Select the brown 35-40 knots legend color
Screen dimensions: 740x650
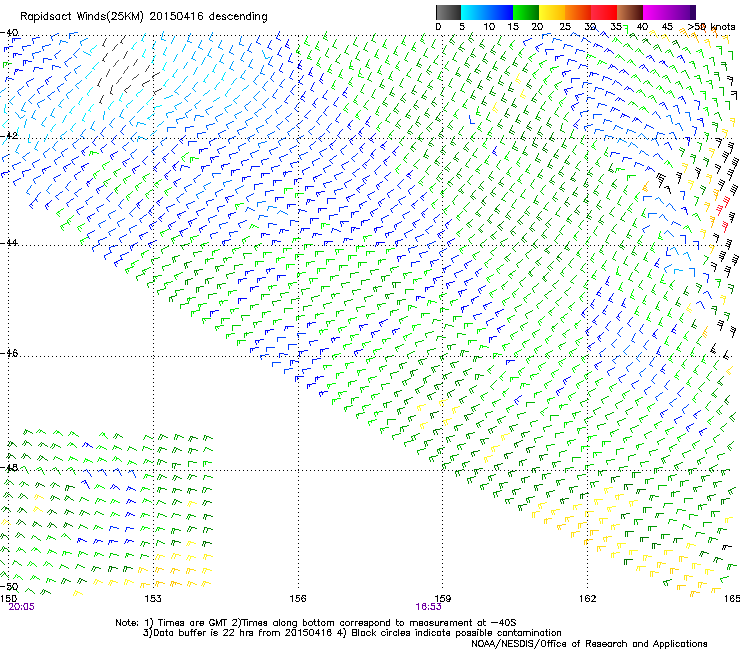point(630,12)
